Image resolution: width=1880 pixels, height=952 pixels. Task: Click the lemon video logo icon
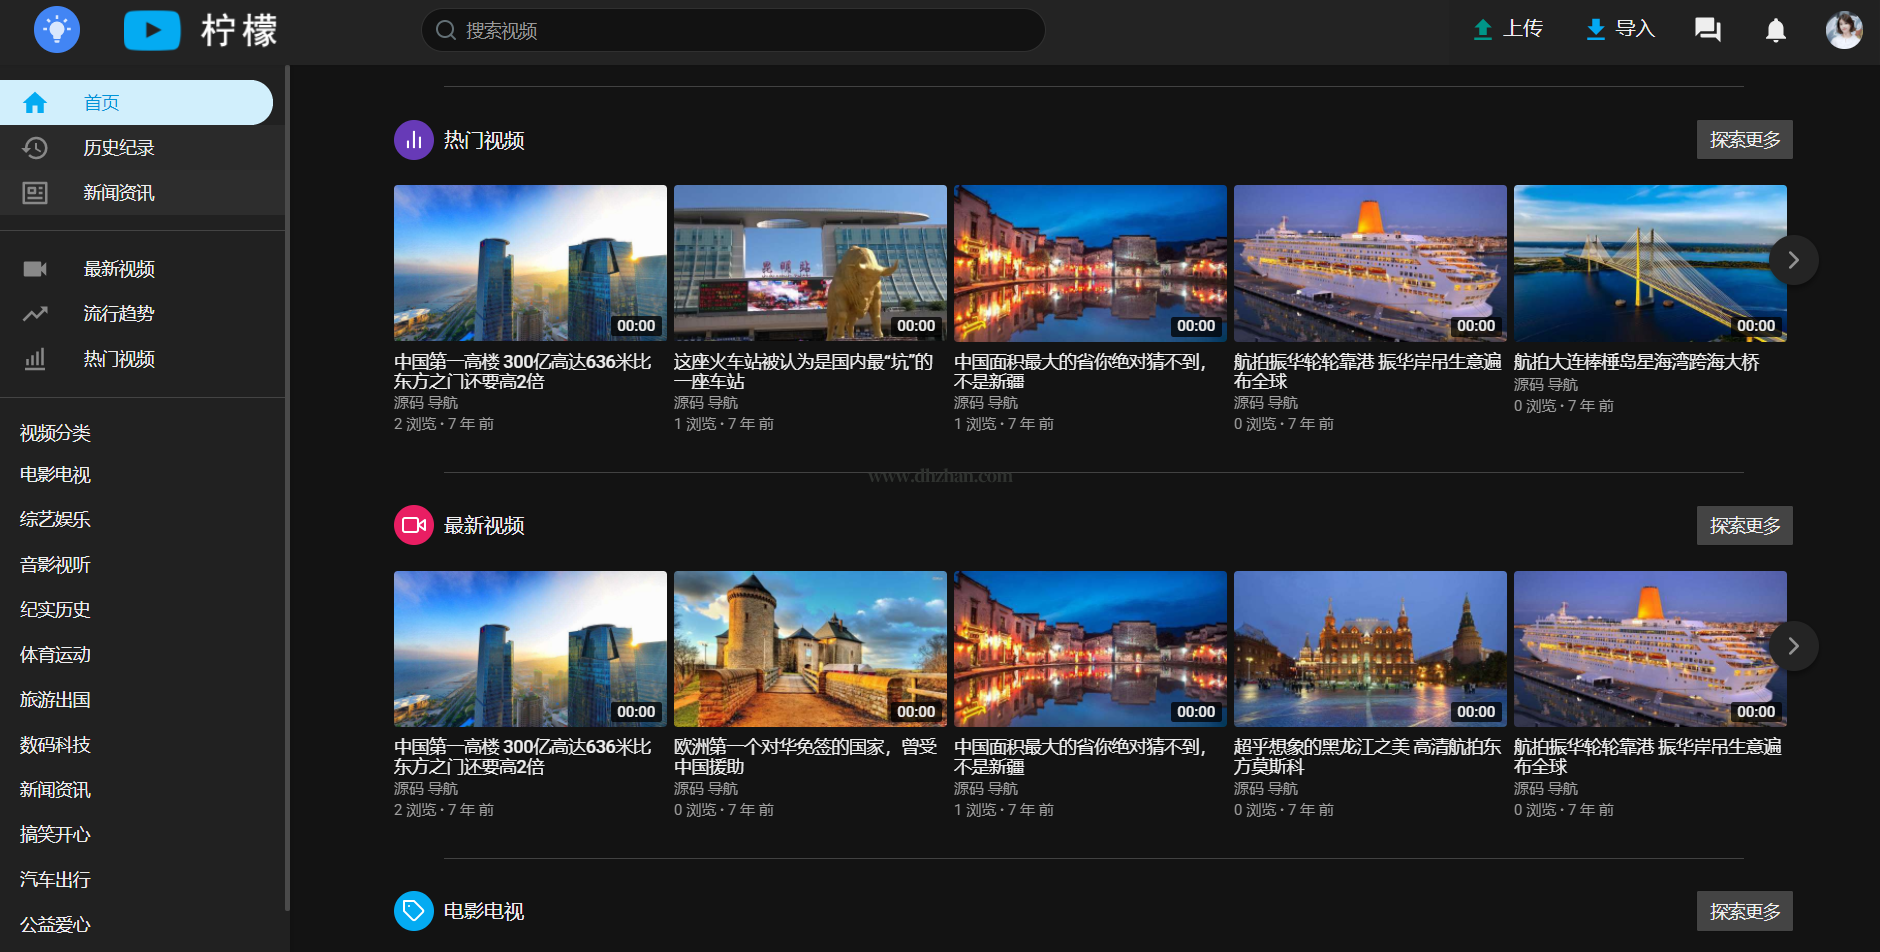(x=152, y=30)
